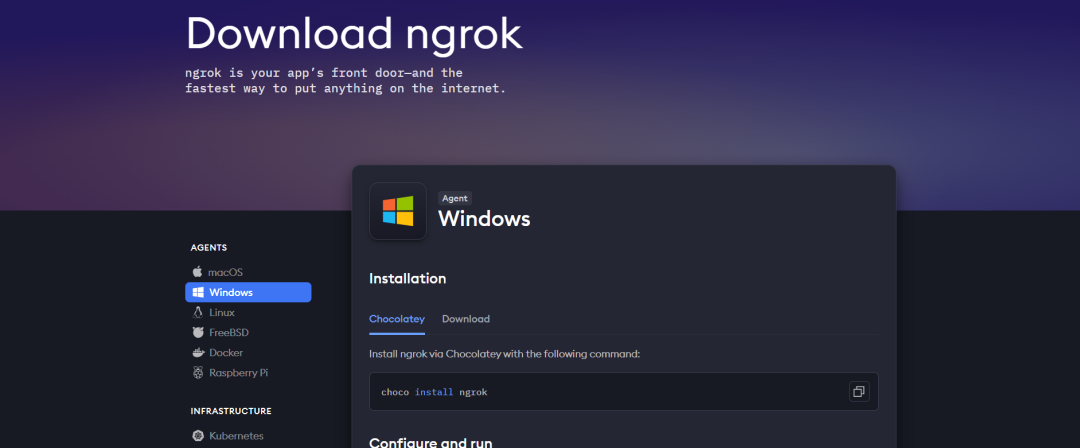The width and height of the screenshot is (1080, 448).
Task: Click the Linux penguin icon
Action: pos(198,312)
